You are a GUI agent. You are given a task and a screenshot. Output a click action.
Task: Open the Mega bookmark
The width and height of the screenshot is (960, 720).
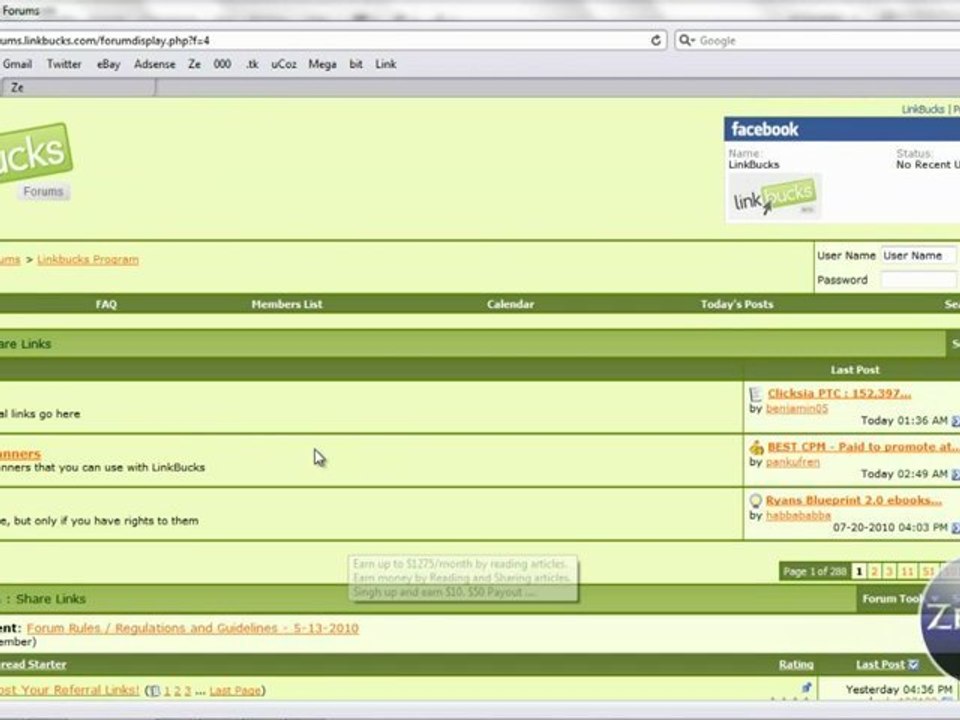(x=322, y=64)
